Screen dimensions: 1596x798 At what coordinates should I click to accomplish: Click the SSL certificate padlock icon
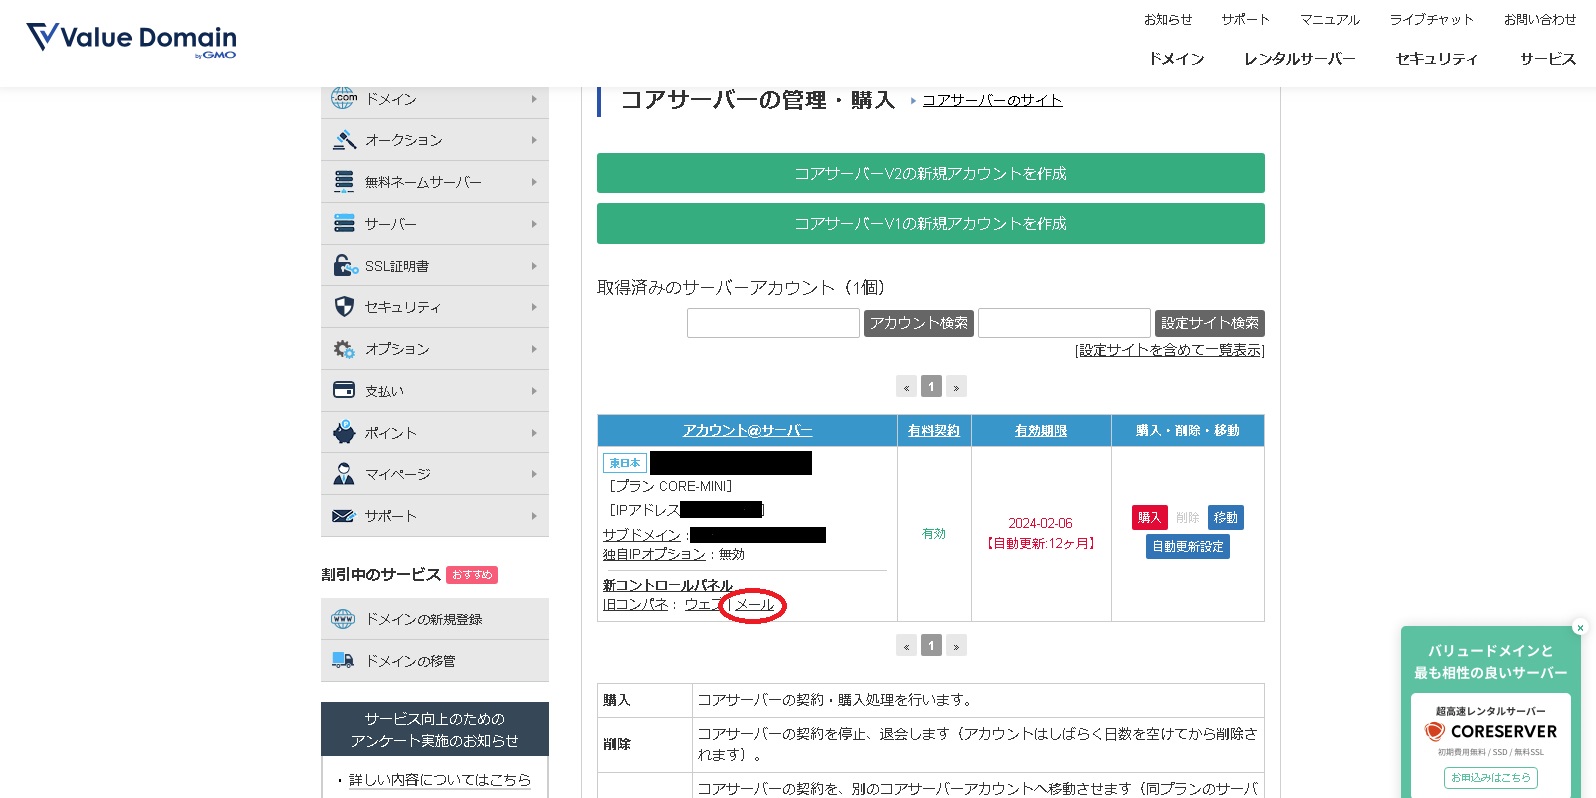[345, 266]
